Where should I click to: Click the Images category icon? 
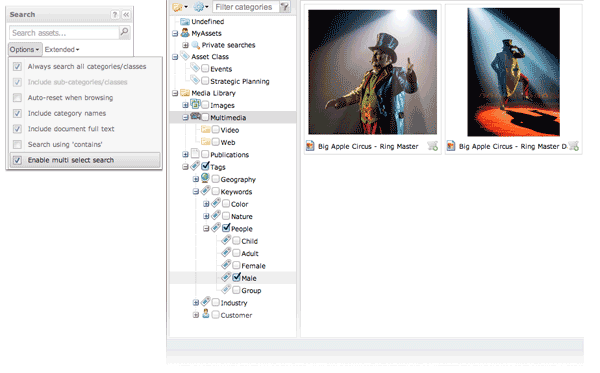click(195, 104)
